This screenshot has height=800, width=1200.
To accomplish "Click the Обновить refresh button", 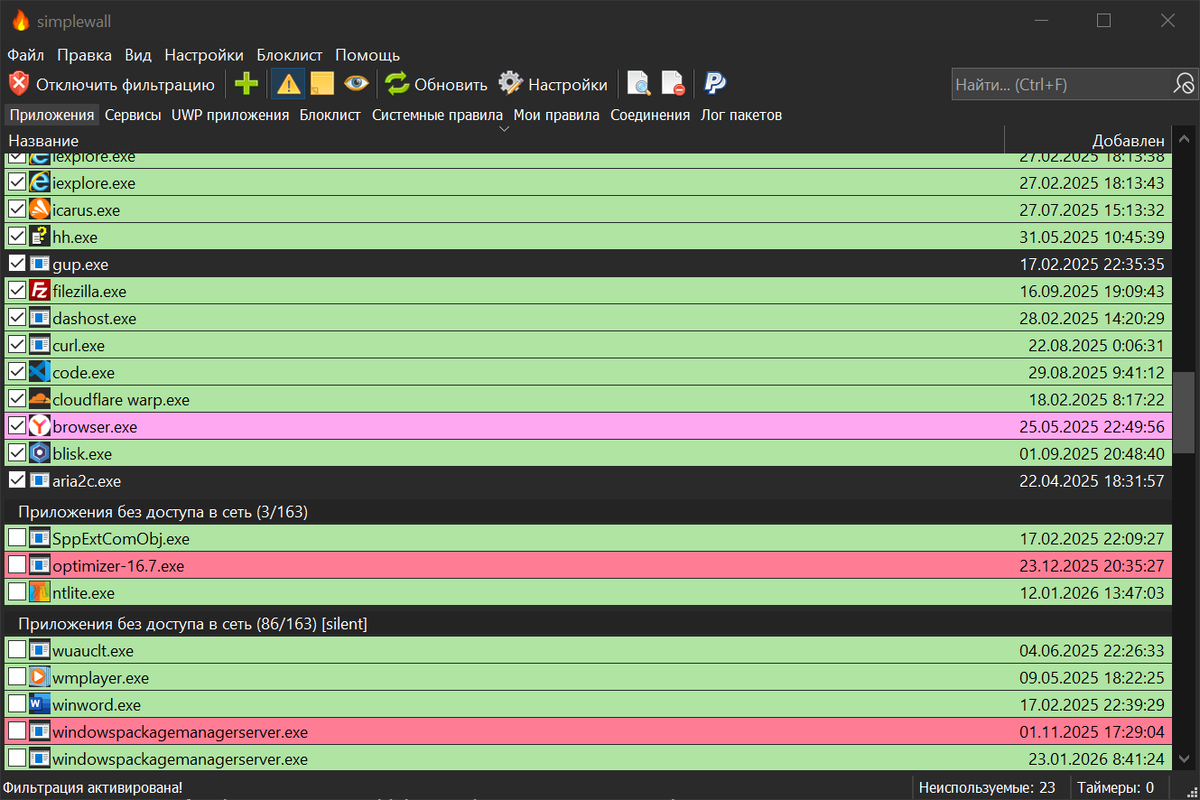I will point(437,84).
